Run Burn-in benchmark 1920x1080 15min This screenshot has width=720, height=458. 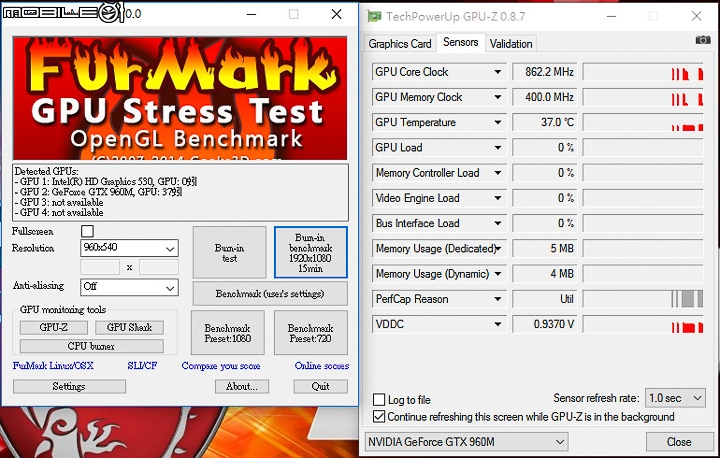(x=310, y=253)
